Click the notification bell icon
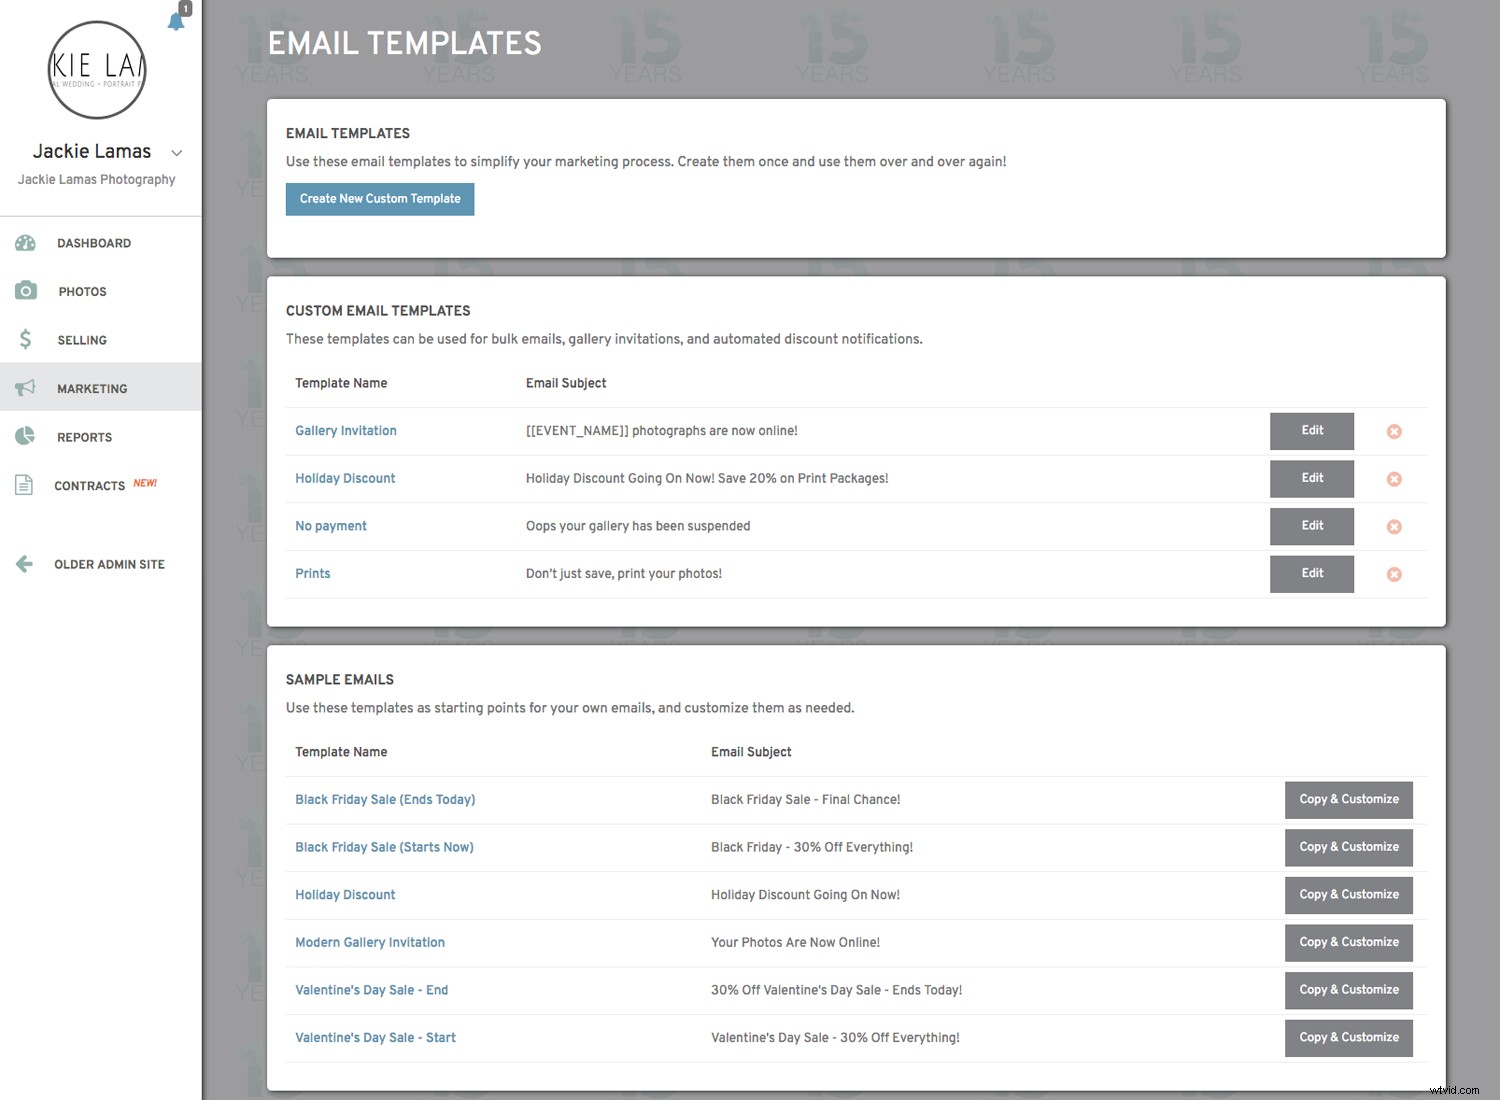 point(176,21)
